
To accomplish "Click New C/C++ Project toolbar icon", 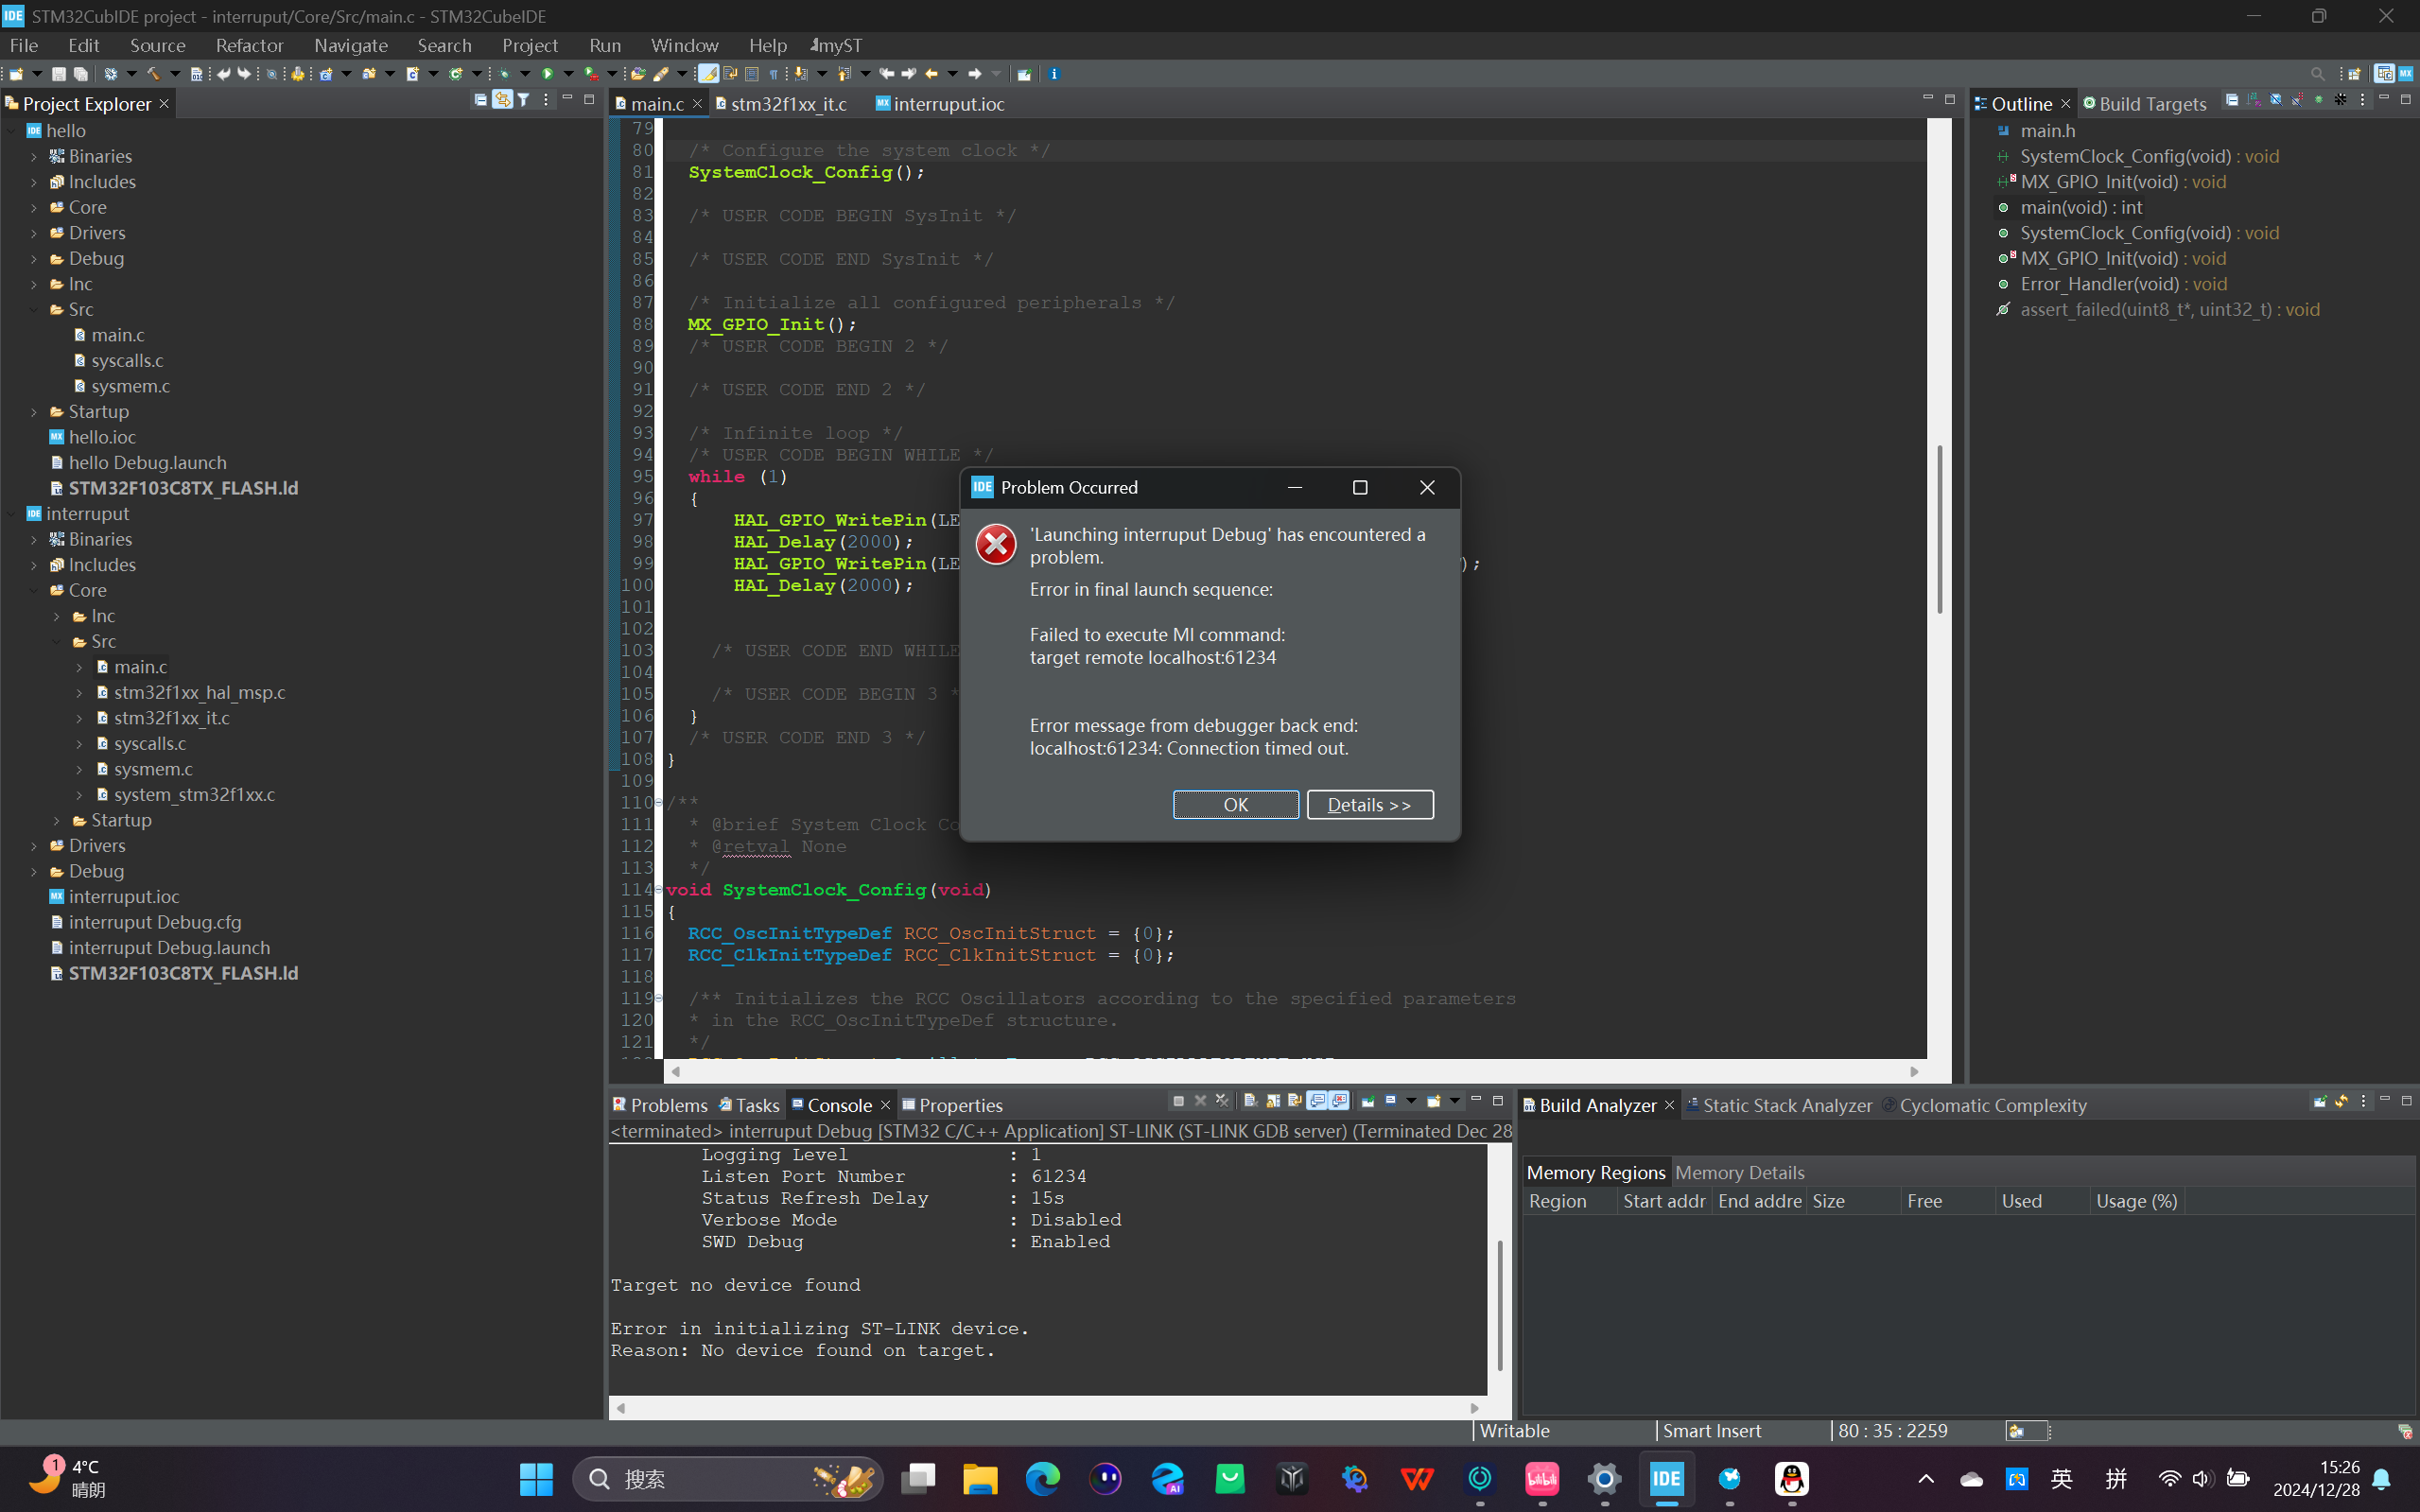I will coord(325,74).
